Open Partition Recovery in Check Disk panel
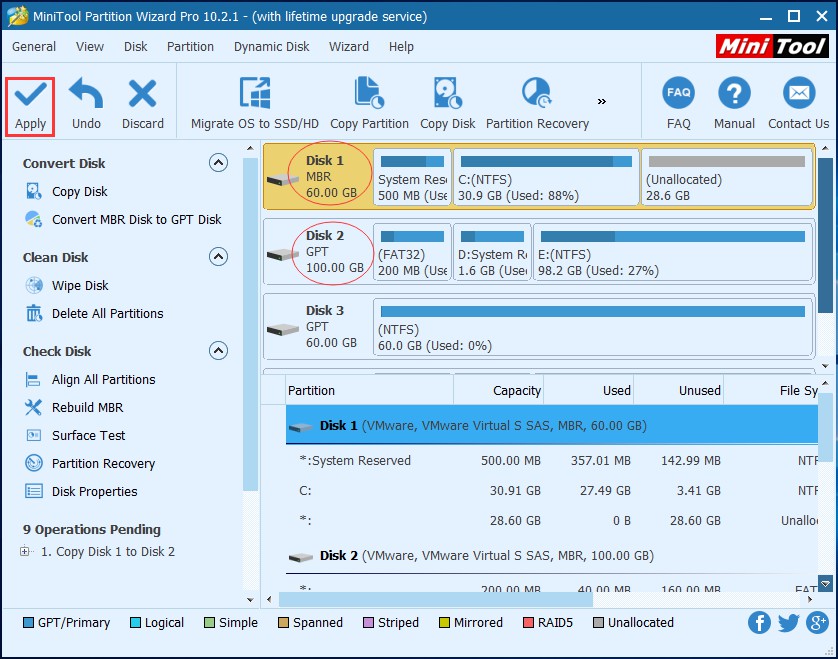Image resolution: width=838 pixels, height=659 pixels. point(90,463)
